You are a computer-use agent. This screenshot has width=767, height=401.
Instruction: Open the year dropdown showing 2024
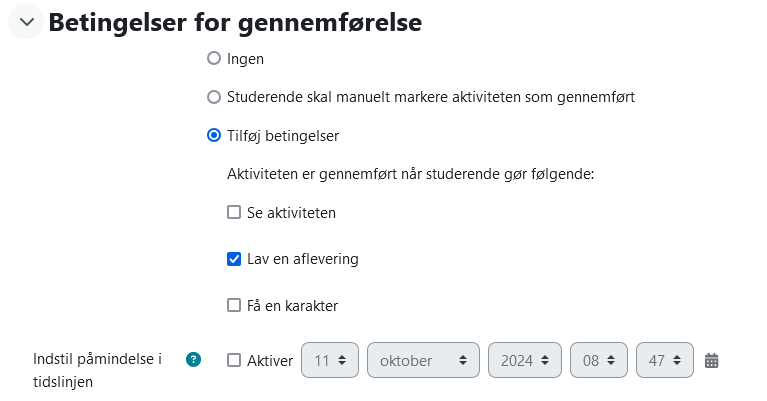[524, 360]
